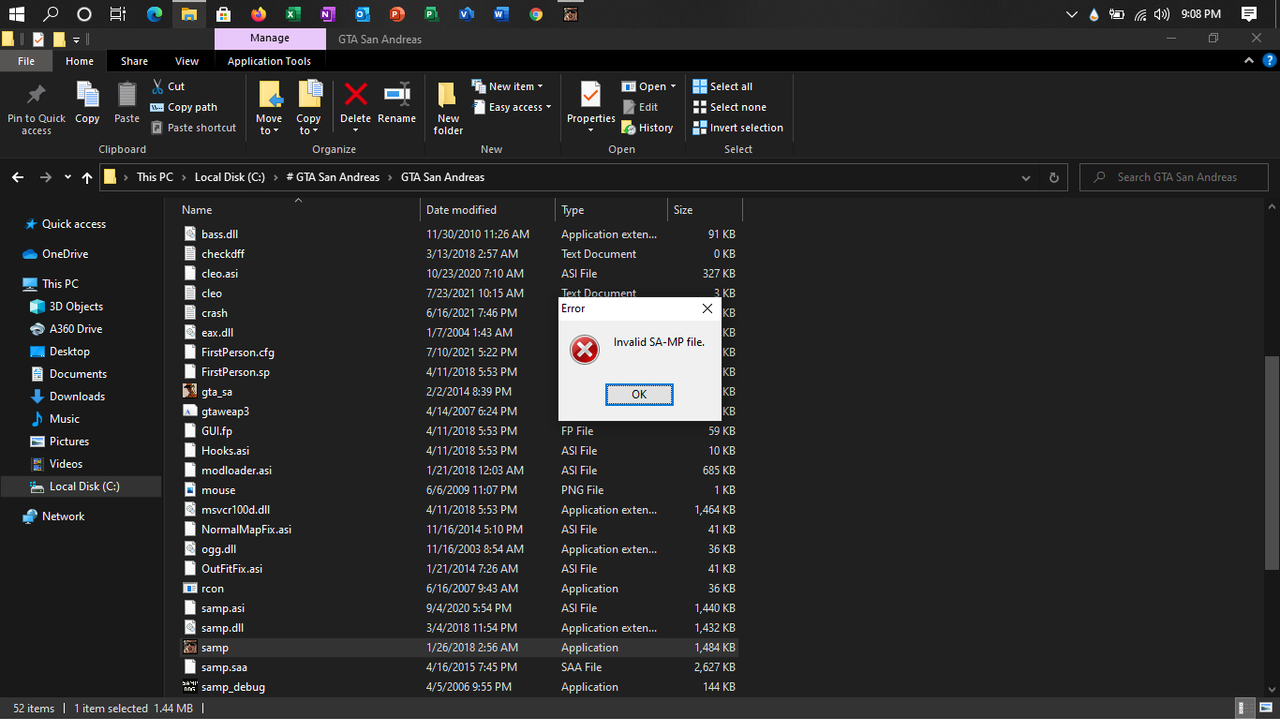Switch to the Share tab
Viewport: 1280px width, 720px height.
(x=134, y=61)
